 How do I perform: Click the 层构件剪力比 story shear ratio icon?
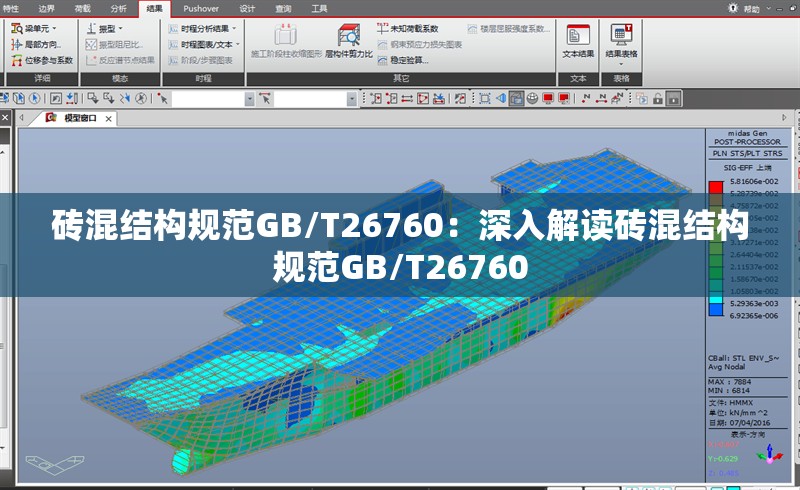pos(348,41)
